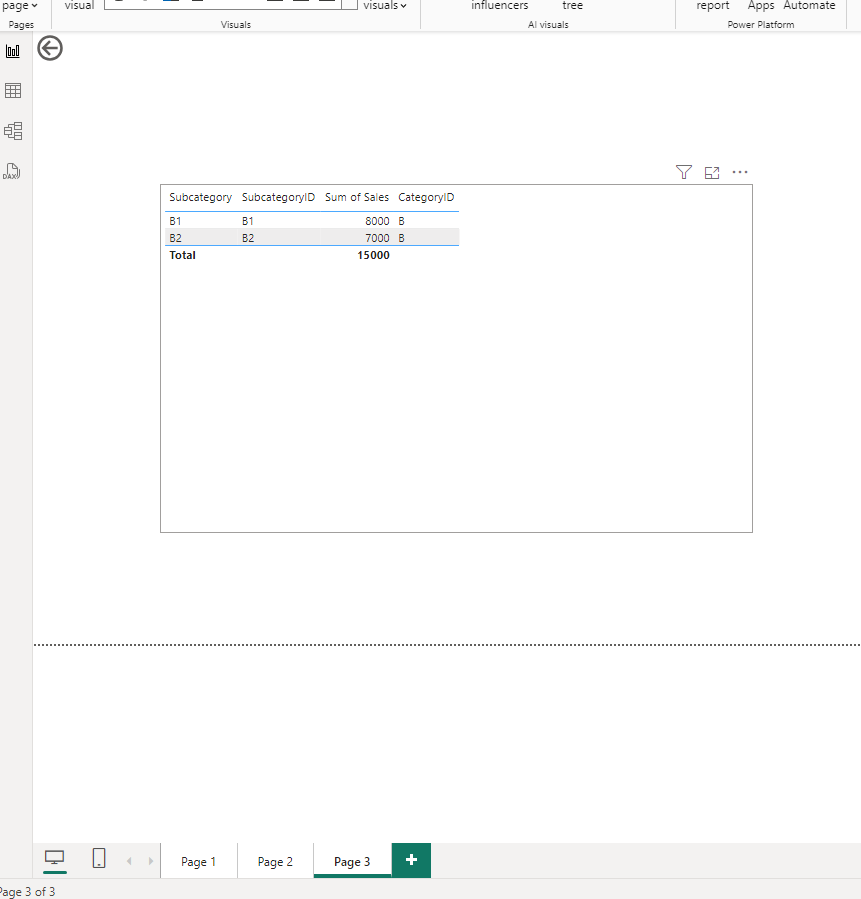
Task: Select the 8000 sales cell
Action: click(x=377, y=221)
